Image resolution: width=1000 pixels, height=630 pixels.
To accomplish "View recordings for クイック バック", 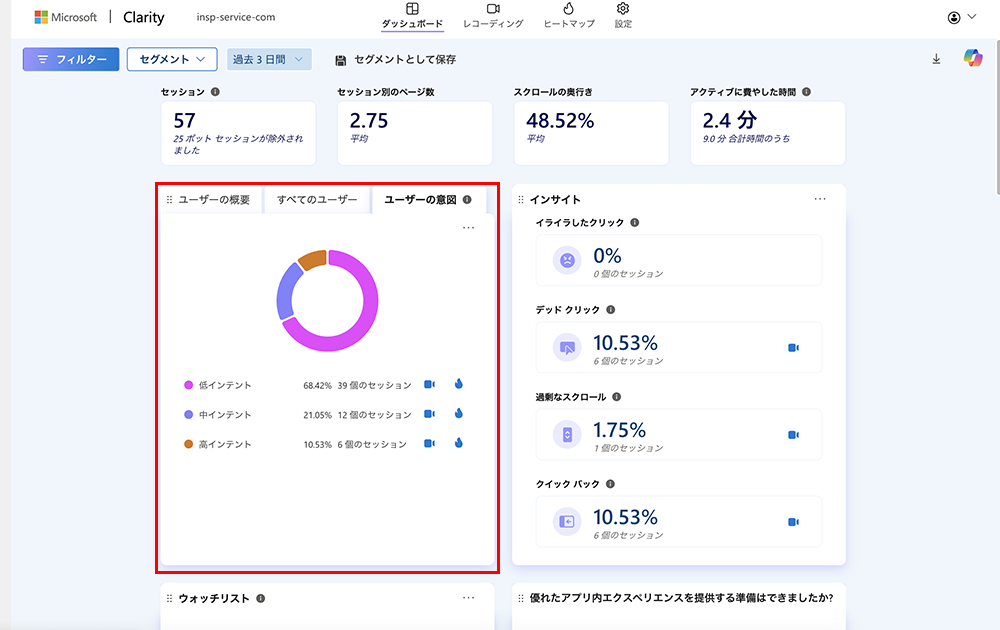I will click(x=793, y=522).
